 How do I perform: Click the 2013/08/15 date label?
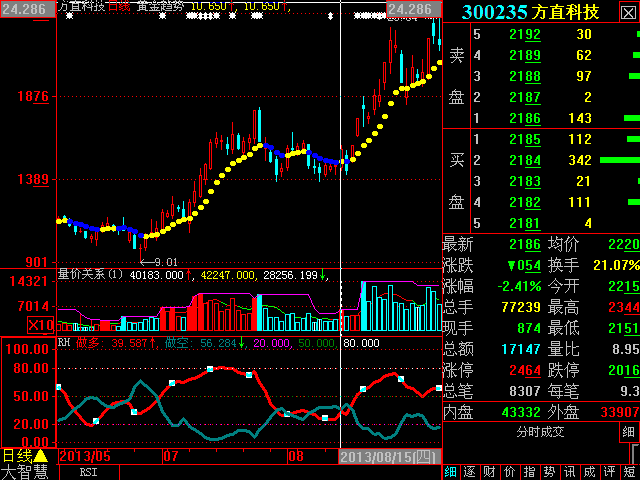click(391, 456)
